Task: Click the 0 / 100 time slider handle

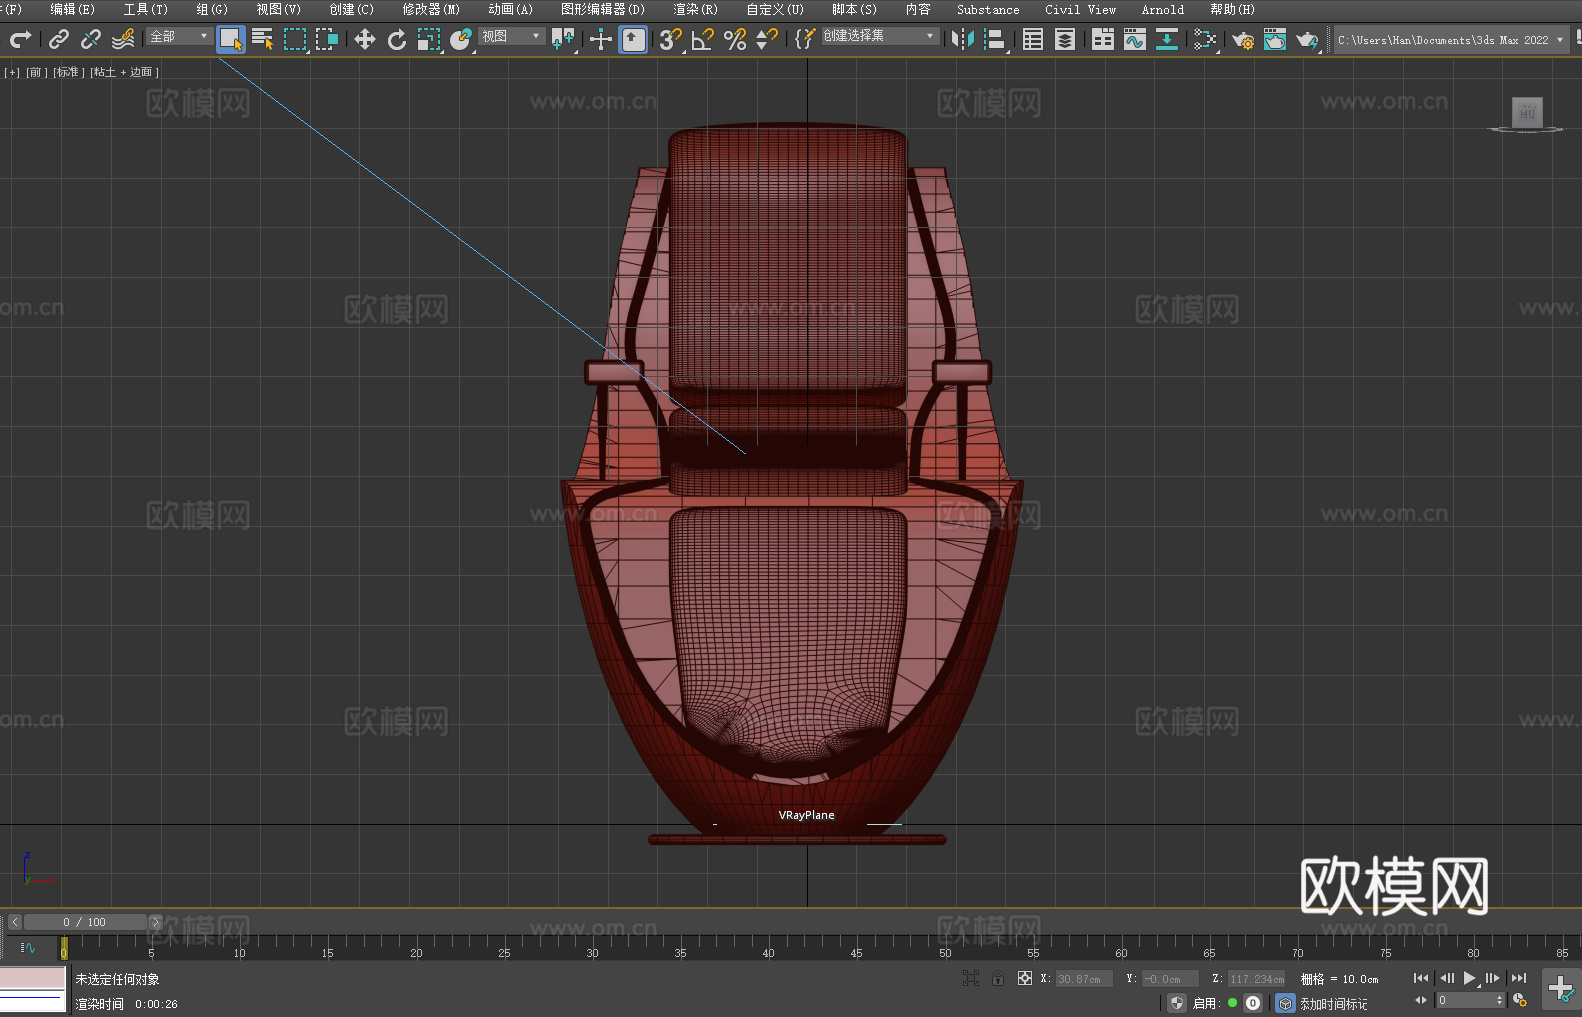Action: coord(85,922)
